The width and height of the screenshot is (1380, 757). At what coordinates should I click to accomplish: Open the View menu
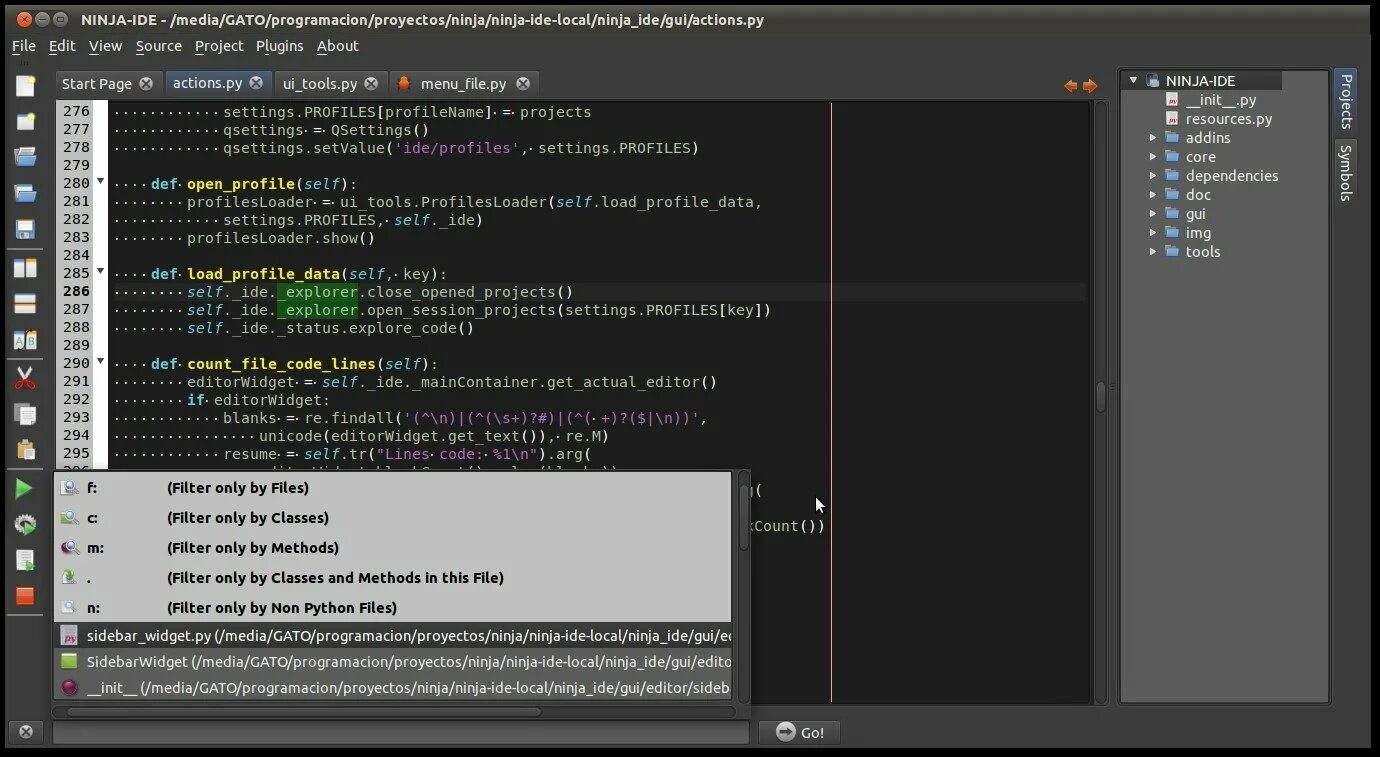click(105, 46)
